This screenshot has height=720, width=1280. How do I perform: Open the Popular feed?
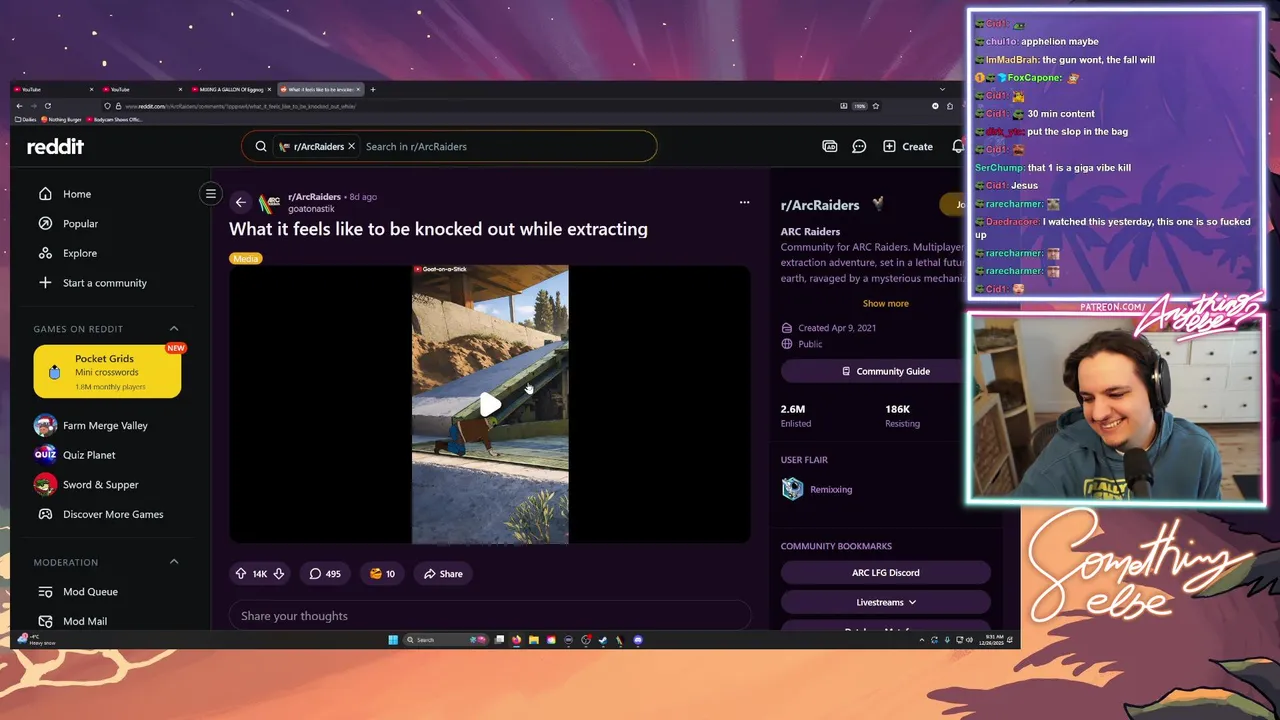[x=80, y=223]
